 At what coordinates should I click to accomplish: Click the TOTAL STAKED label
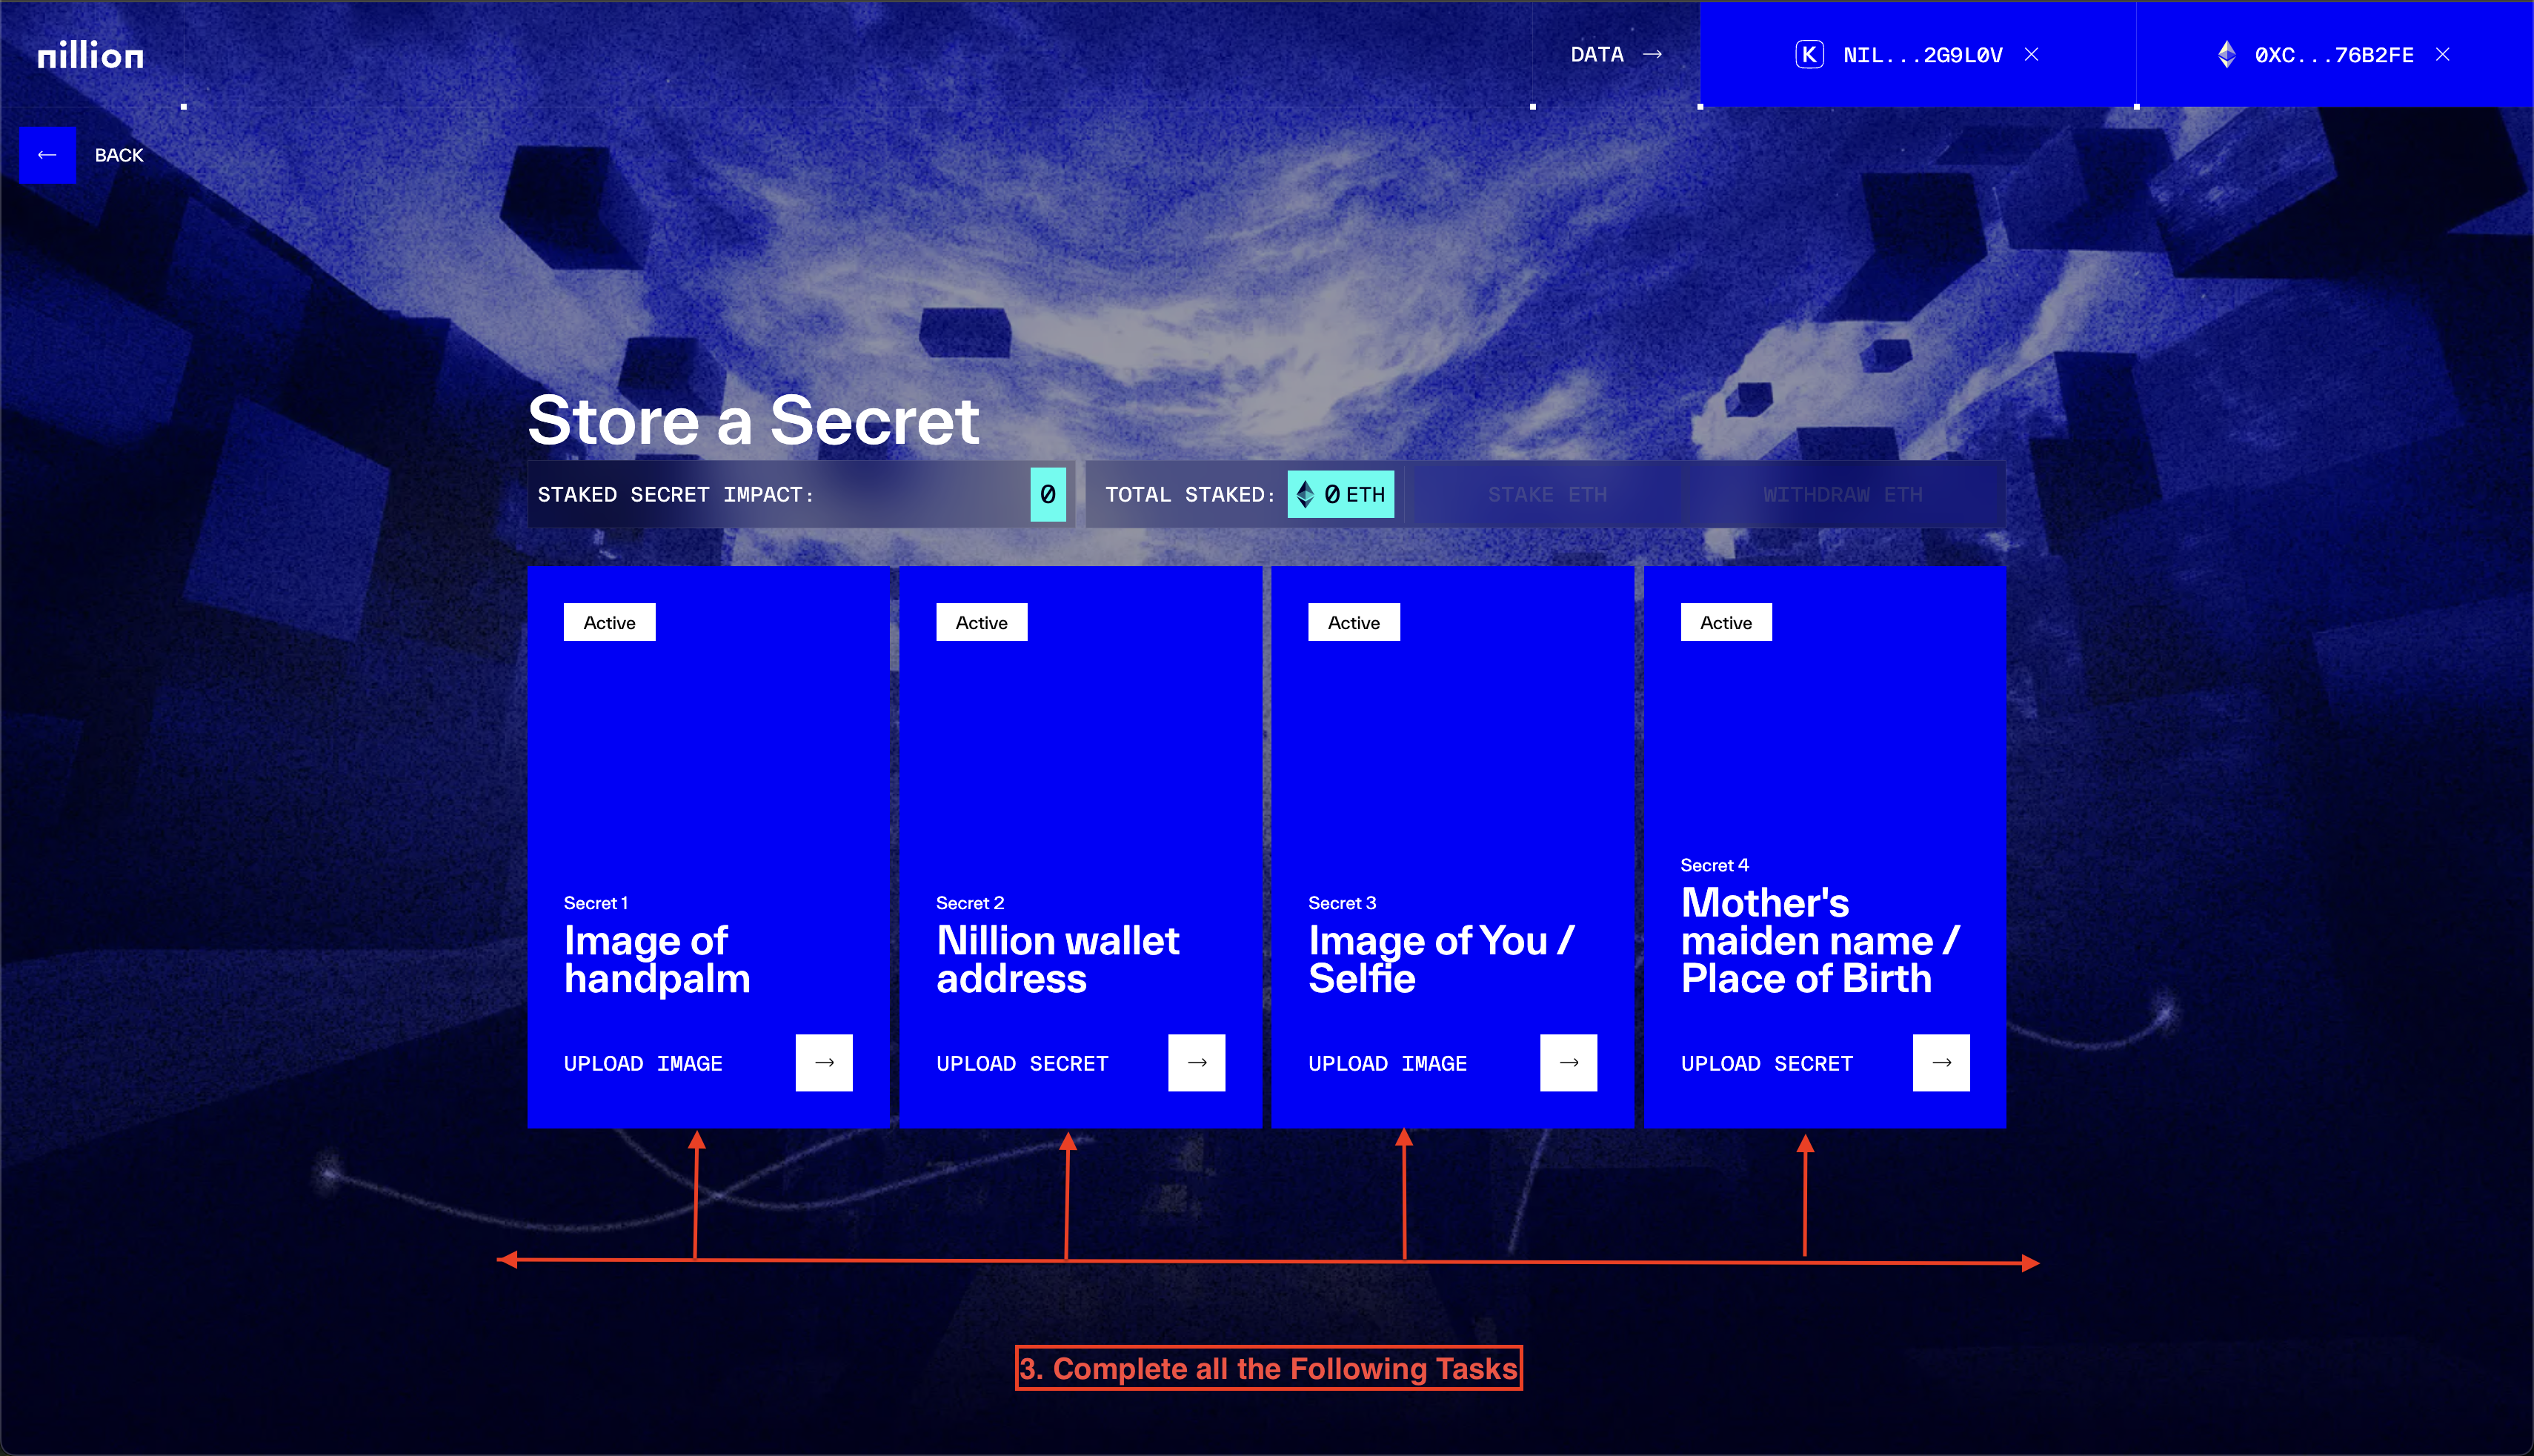tap(1190, 494)
